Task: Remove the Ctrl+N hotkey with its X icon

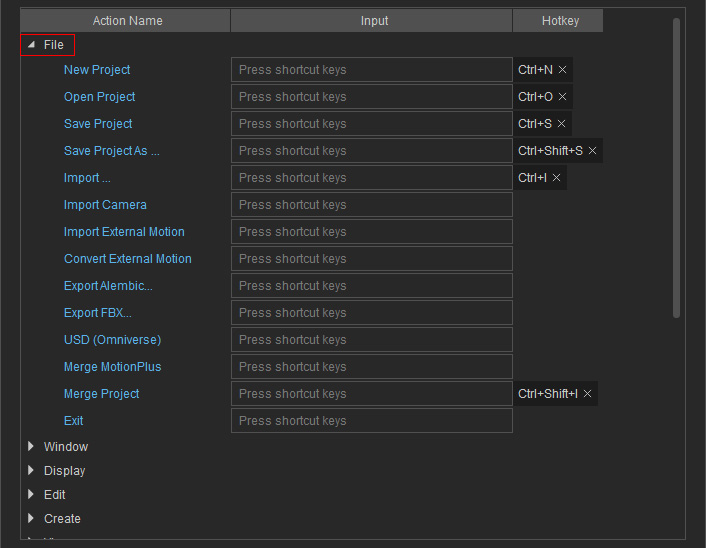Action: point(562,70)
